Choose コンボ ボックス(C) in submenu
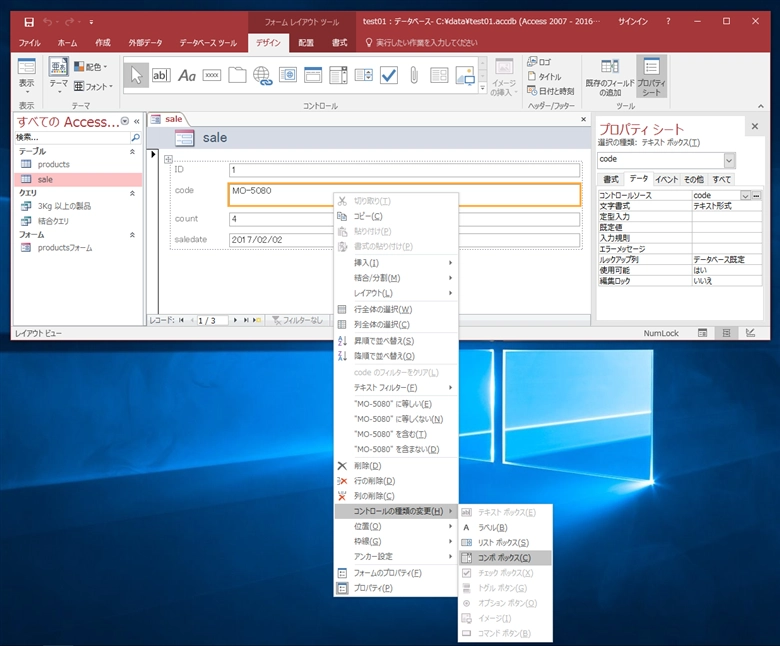The width and height of the screenshot is (780, 646). [504, 558]
